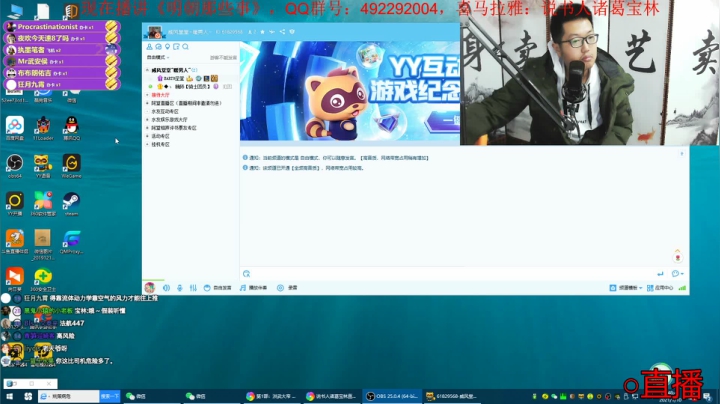The height and width of the screenshot is (404, 720).
Task: Open the user avatar in YY bottom bar
Action: 150,288
